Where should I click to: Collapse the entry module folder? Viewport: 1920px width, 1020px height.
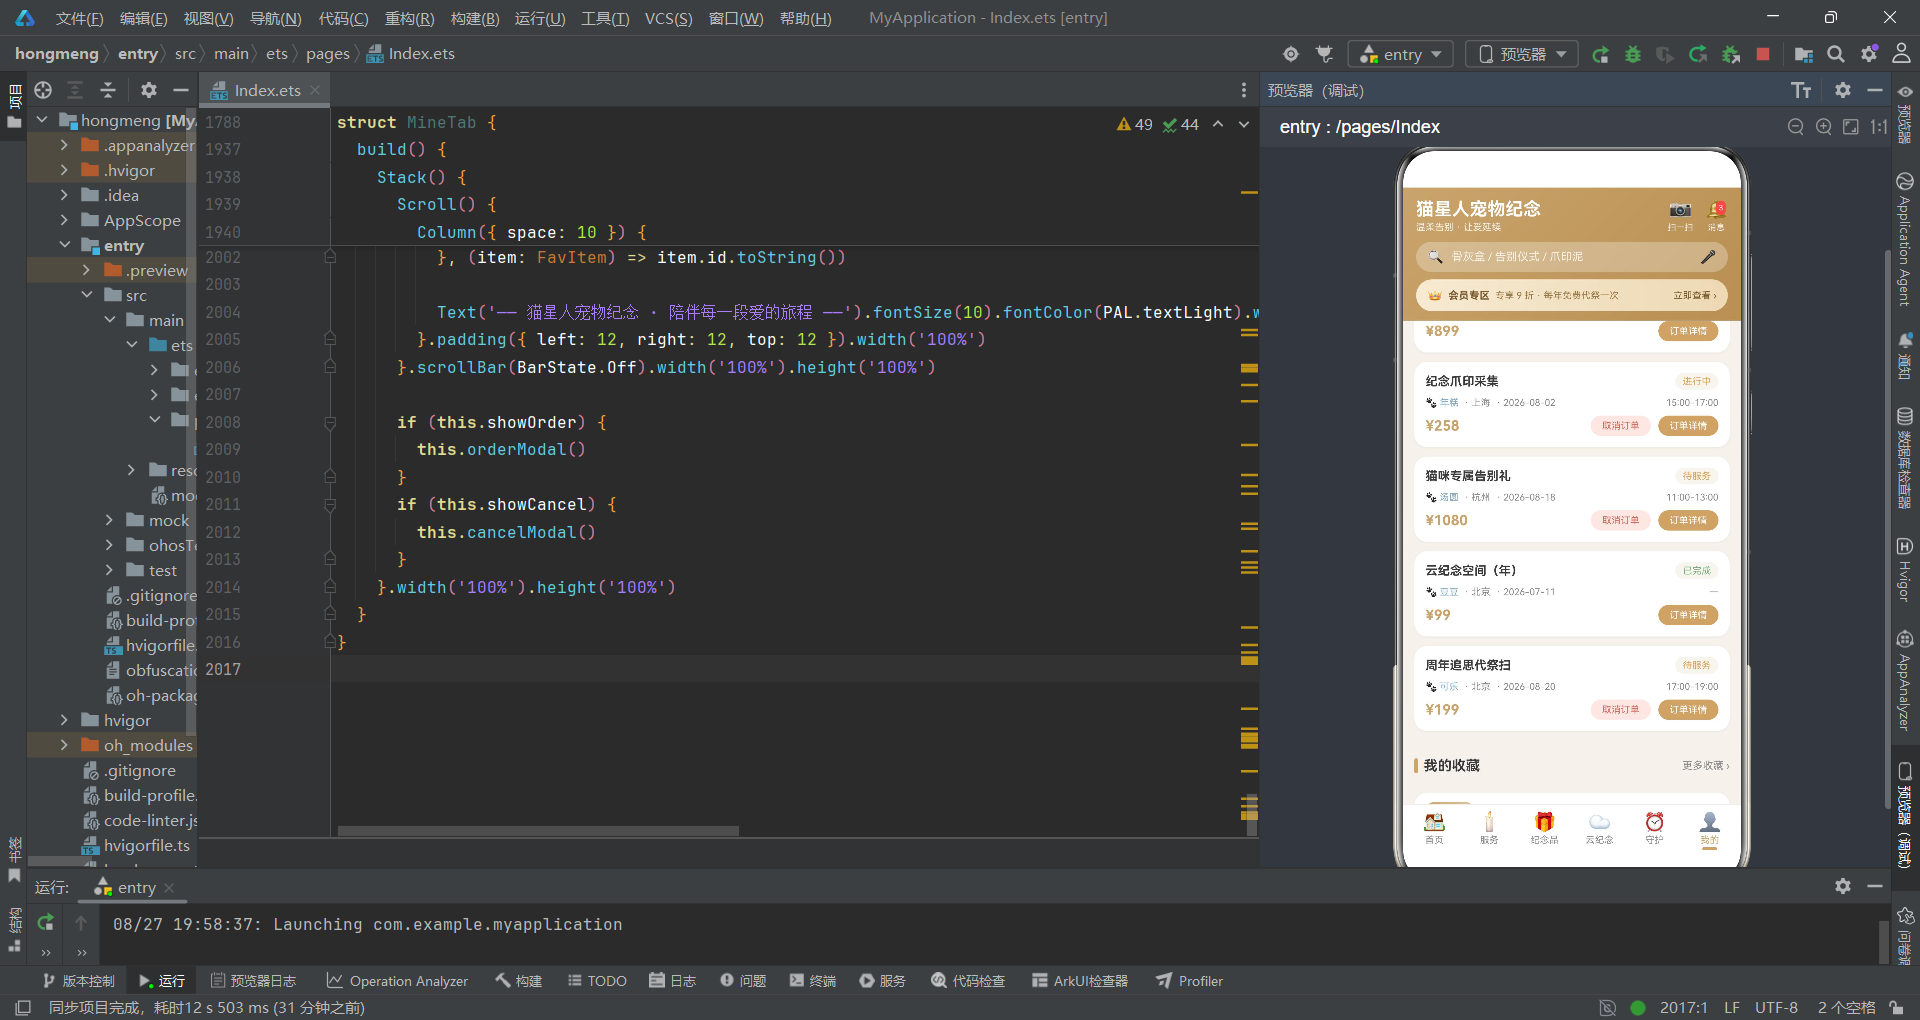(64, 245)
